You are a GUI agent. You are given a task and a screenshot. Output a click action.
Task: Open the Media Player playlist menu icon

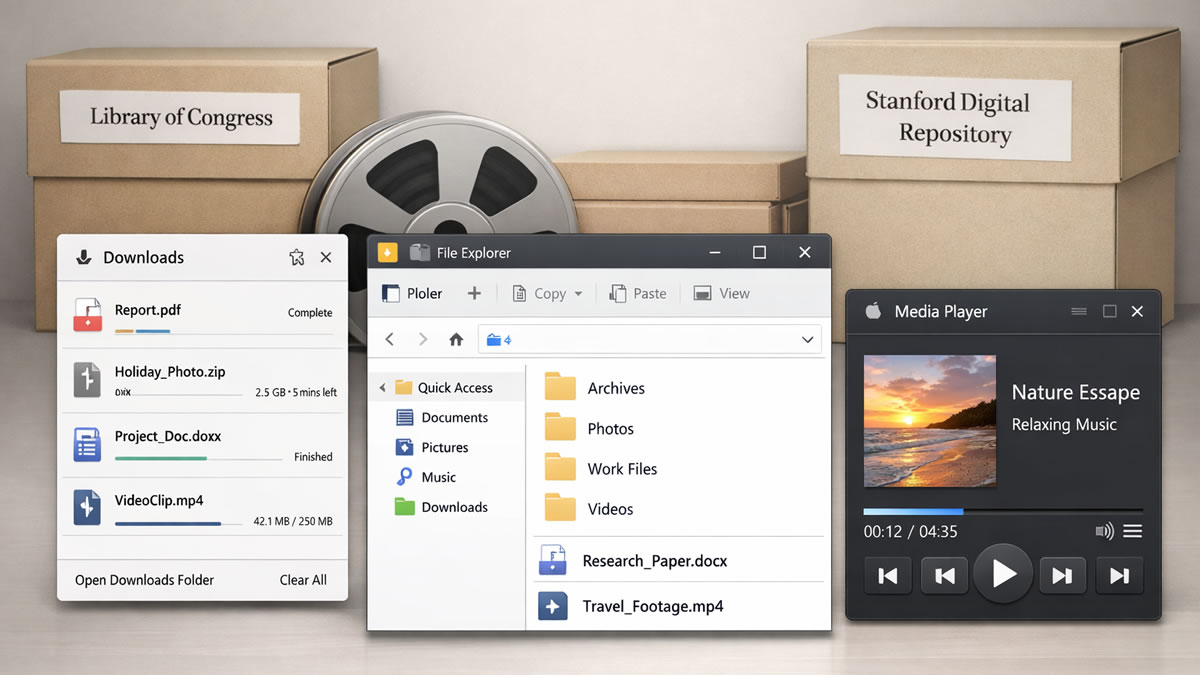pos(1132,532)
